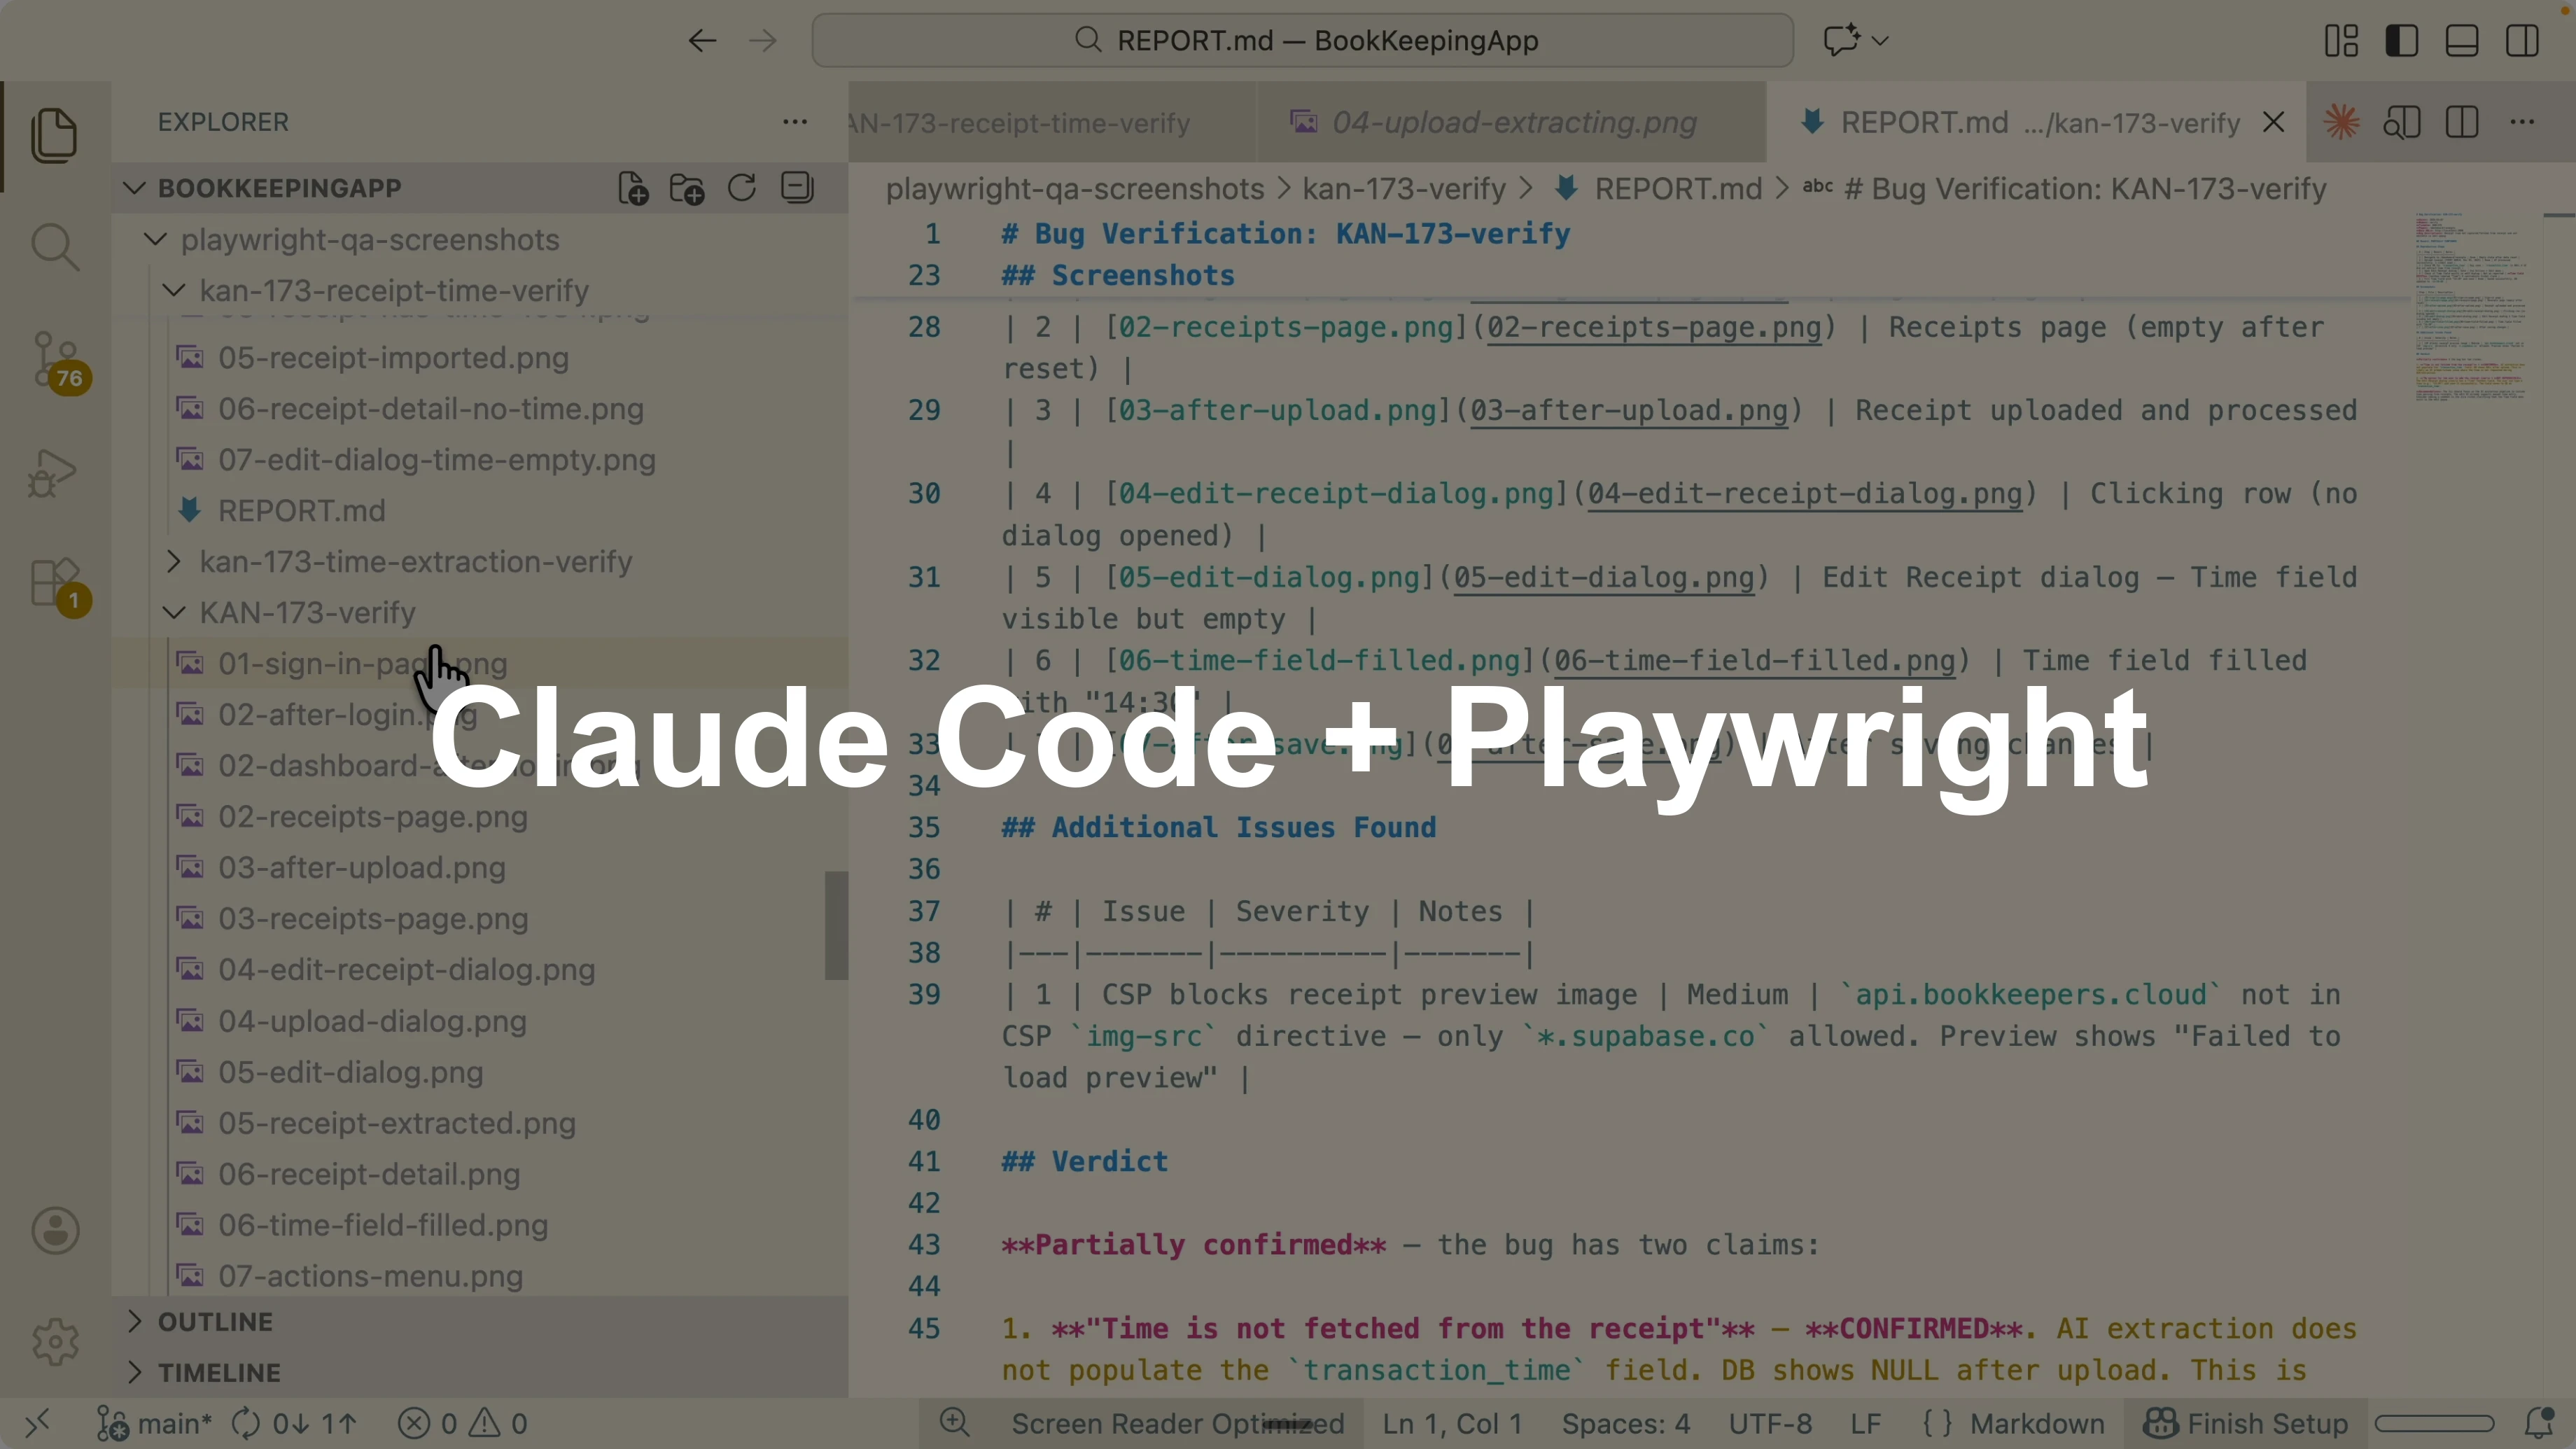The width and height of the screenshot is (2576, 1449).
Task: Switch to the AN-173-receipt-time-verify tab
Action: point(1052,122)
